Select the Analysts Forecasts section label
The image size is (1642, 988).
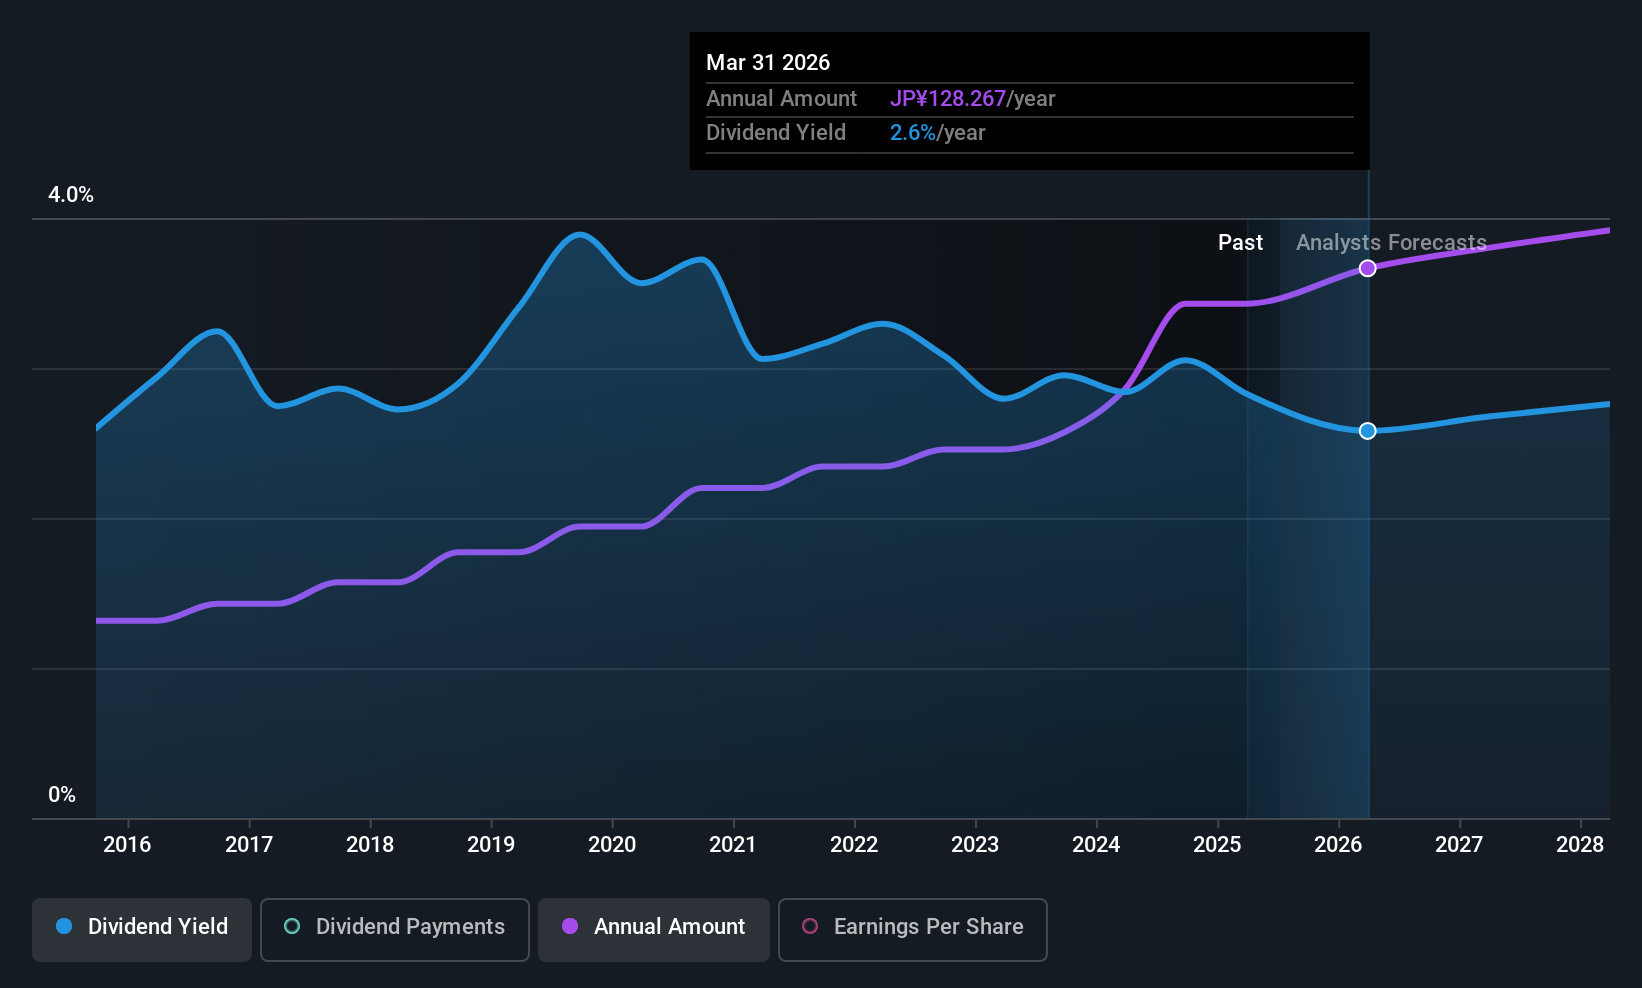[1391, 242]
